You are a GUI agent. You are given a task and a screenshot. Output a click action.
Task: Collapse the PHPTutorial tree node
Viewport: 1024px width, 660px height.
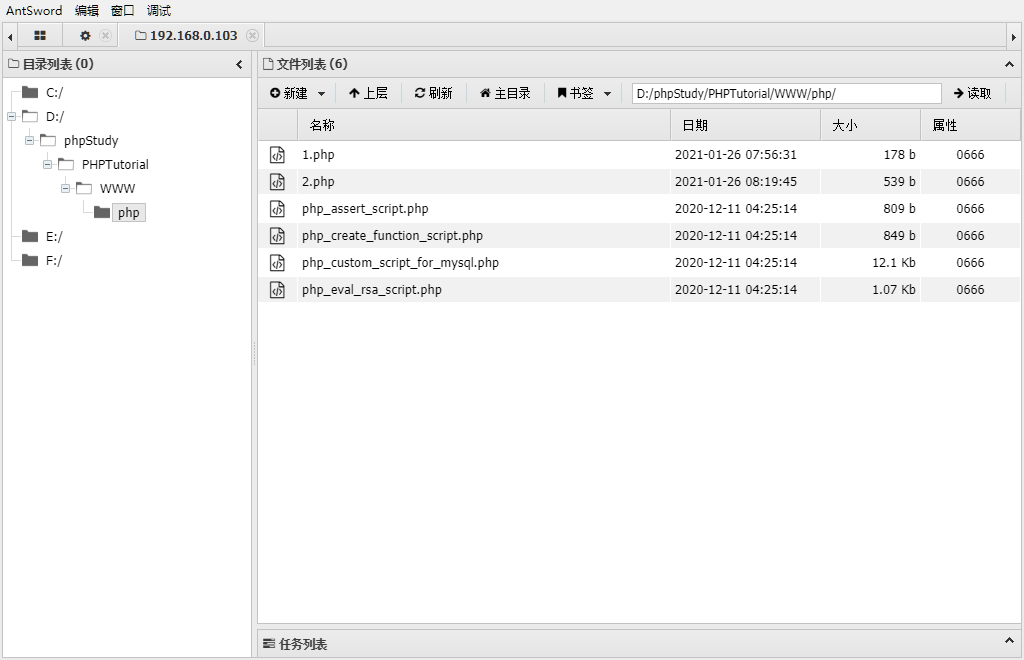[x=48, y=165]
